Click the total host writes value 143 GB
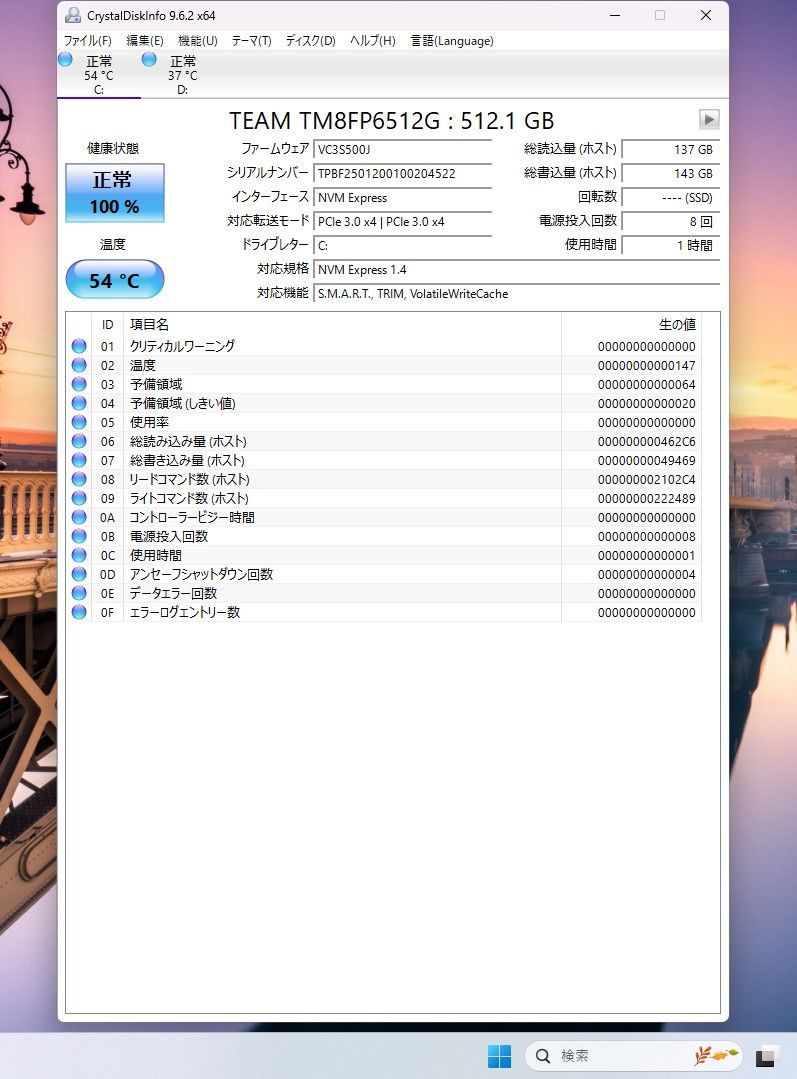This screenshot has width=797, height=1079. pyautogui.click(x=671, y=173)
